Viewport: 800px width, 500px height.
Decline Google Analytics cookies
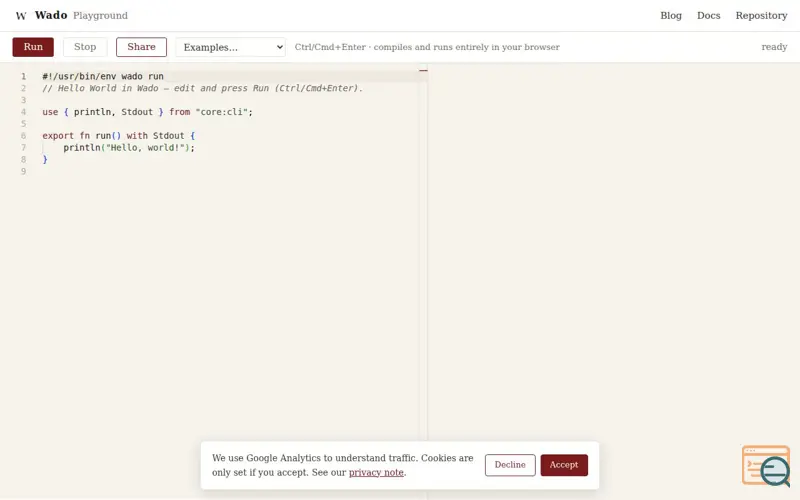coord(510,465)
